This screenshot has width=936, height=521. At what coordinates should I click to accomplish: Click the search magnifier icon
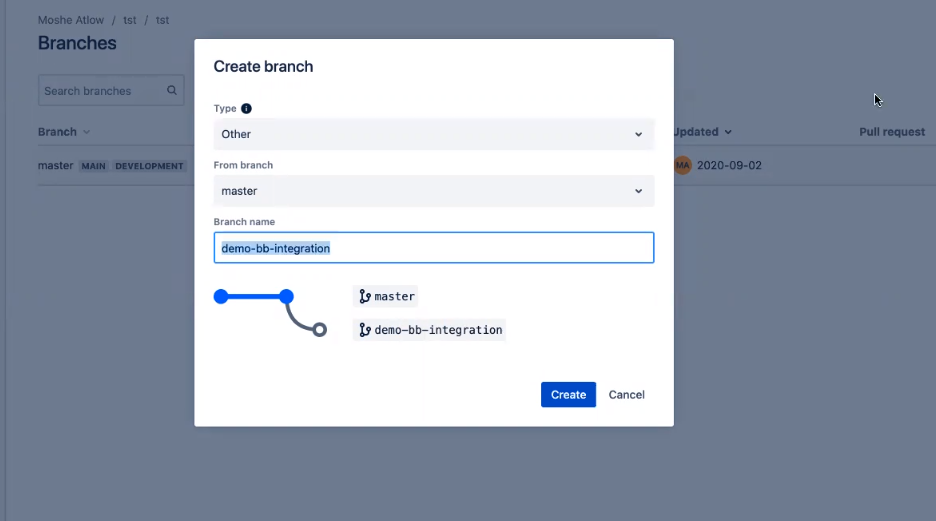pos(172,90)
